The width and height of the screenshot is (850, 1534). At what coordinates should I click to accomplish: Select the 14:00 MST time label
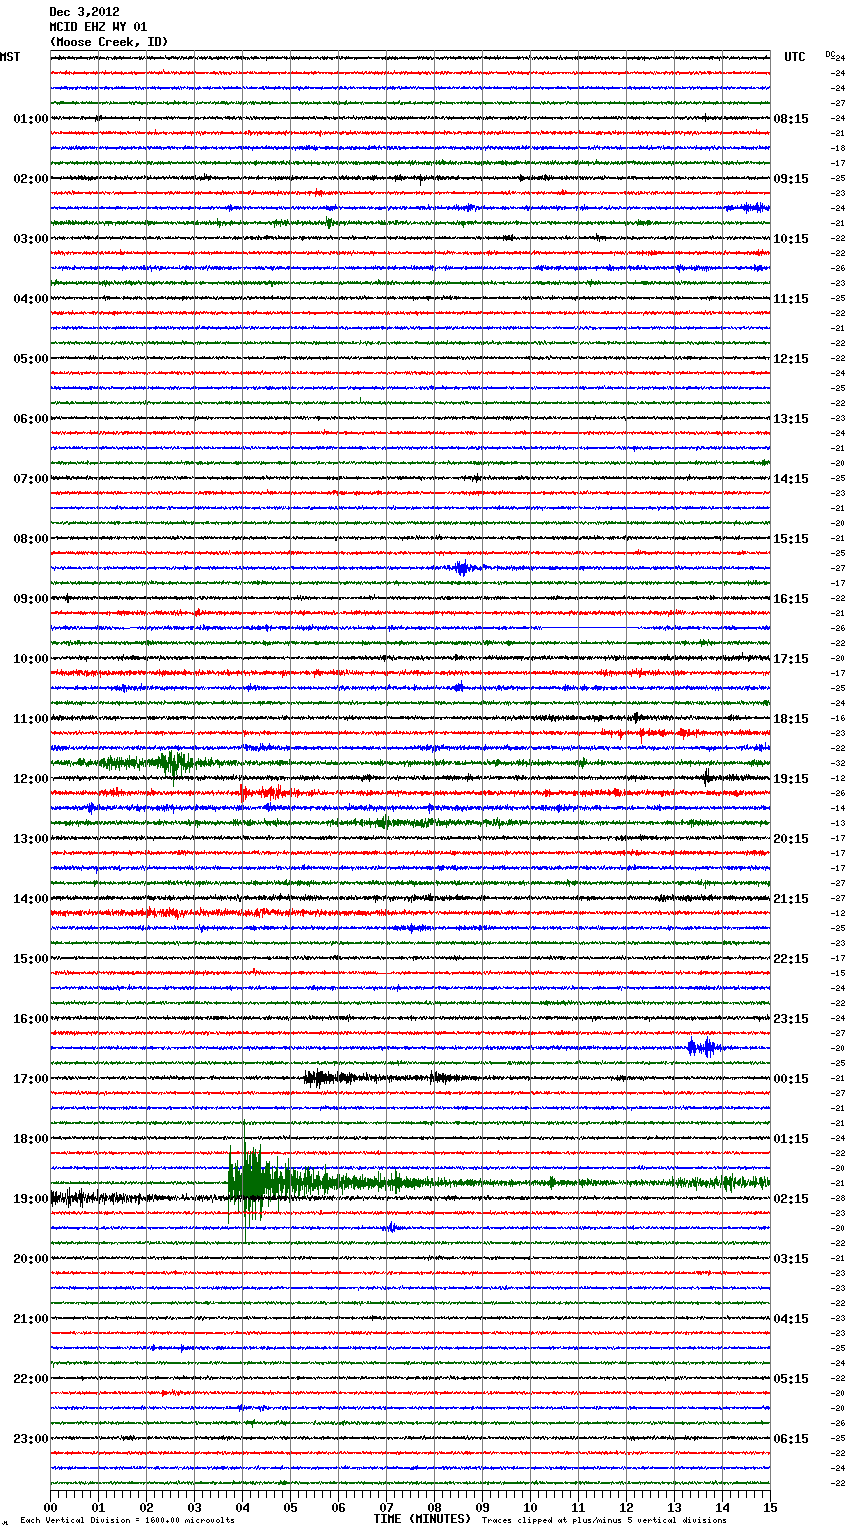[x=30, y=899]
